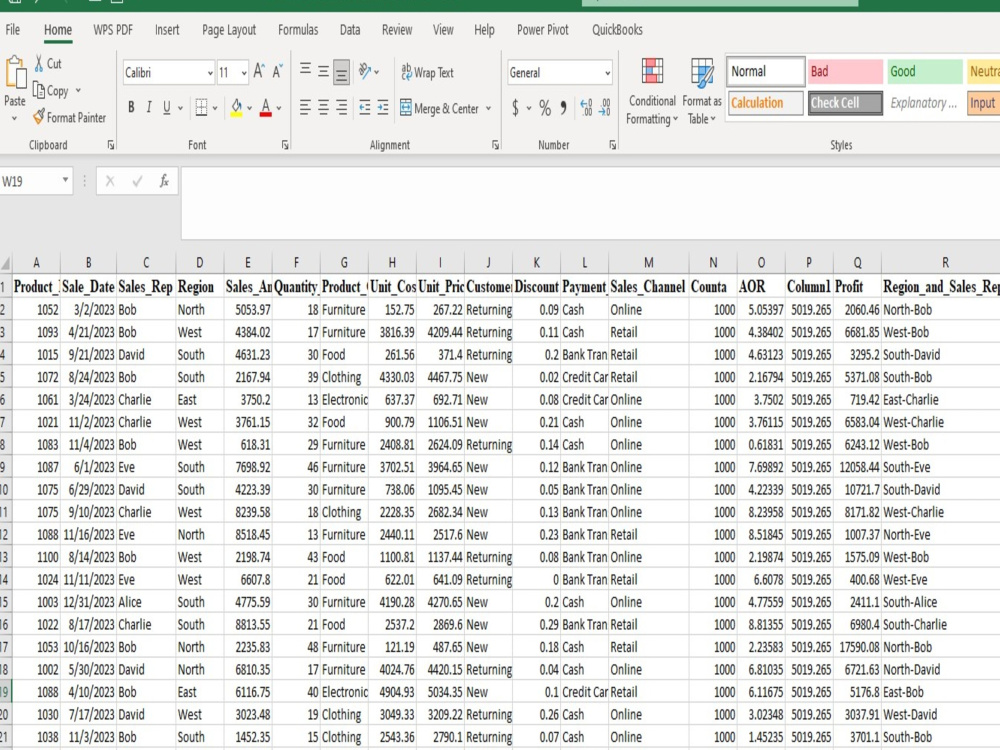Viewport: 1000px width, 750px height.
Task: Align text right icon
Action: pyautogui.click(x=341, y=107)
